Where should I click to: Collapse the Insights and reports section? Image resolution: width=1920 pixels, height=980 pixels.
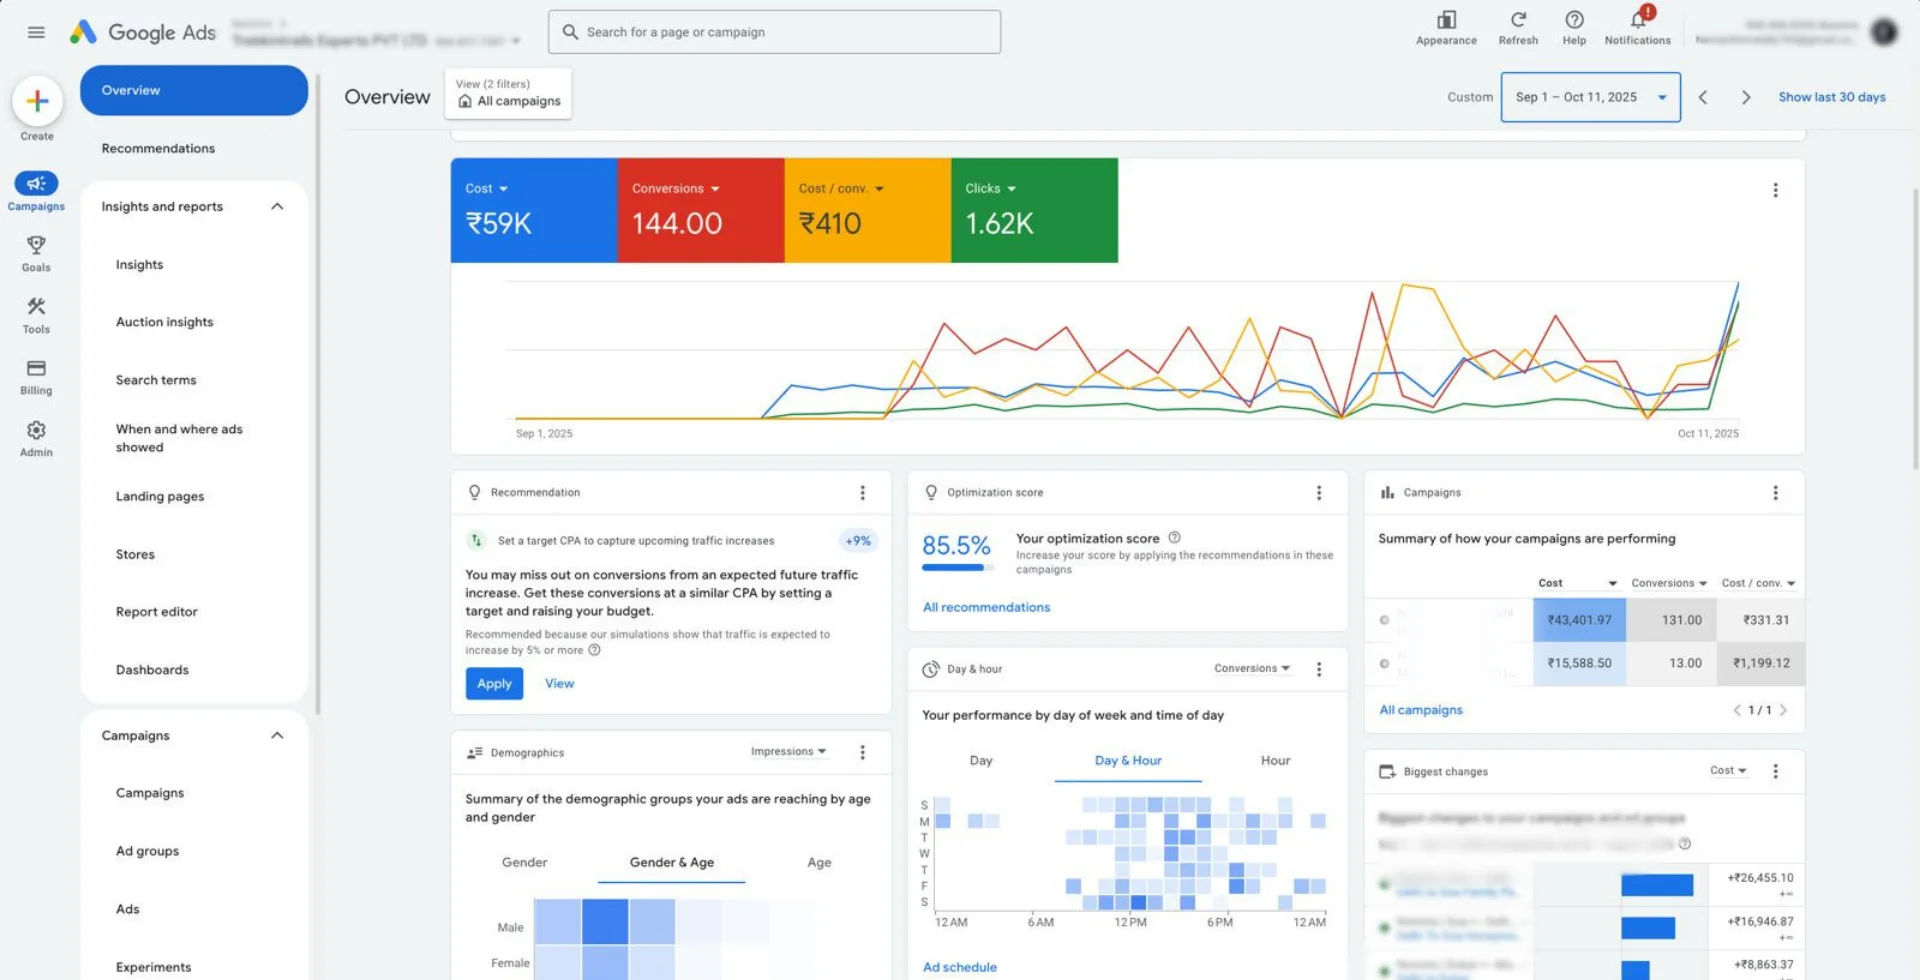click(277, 207)
